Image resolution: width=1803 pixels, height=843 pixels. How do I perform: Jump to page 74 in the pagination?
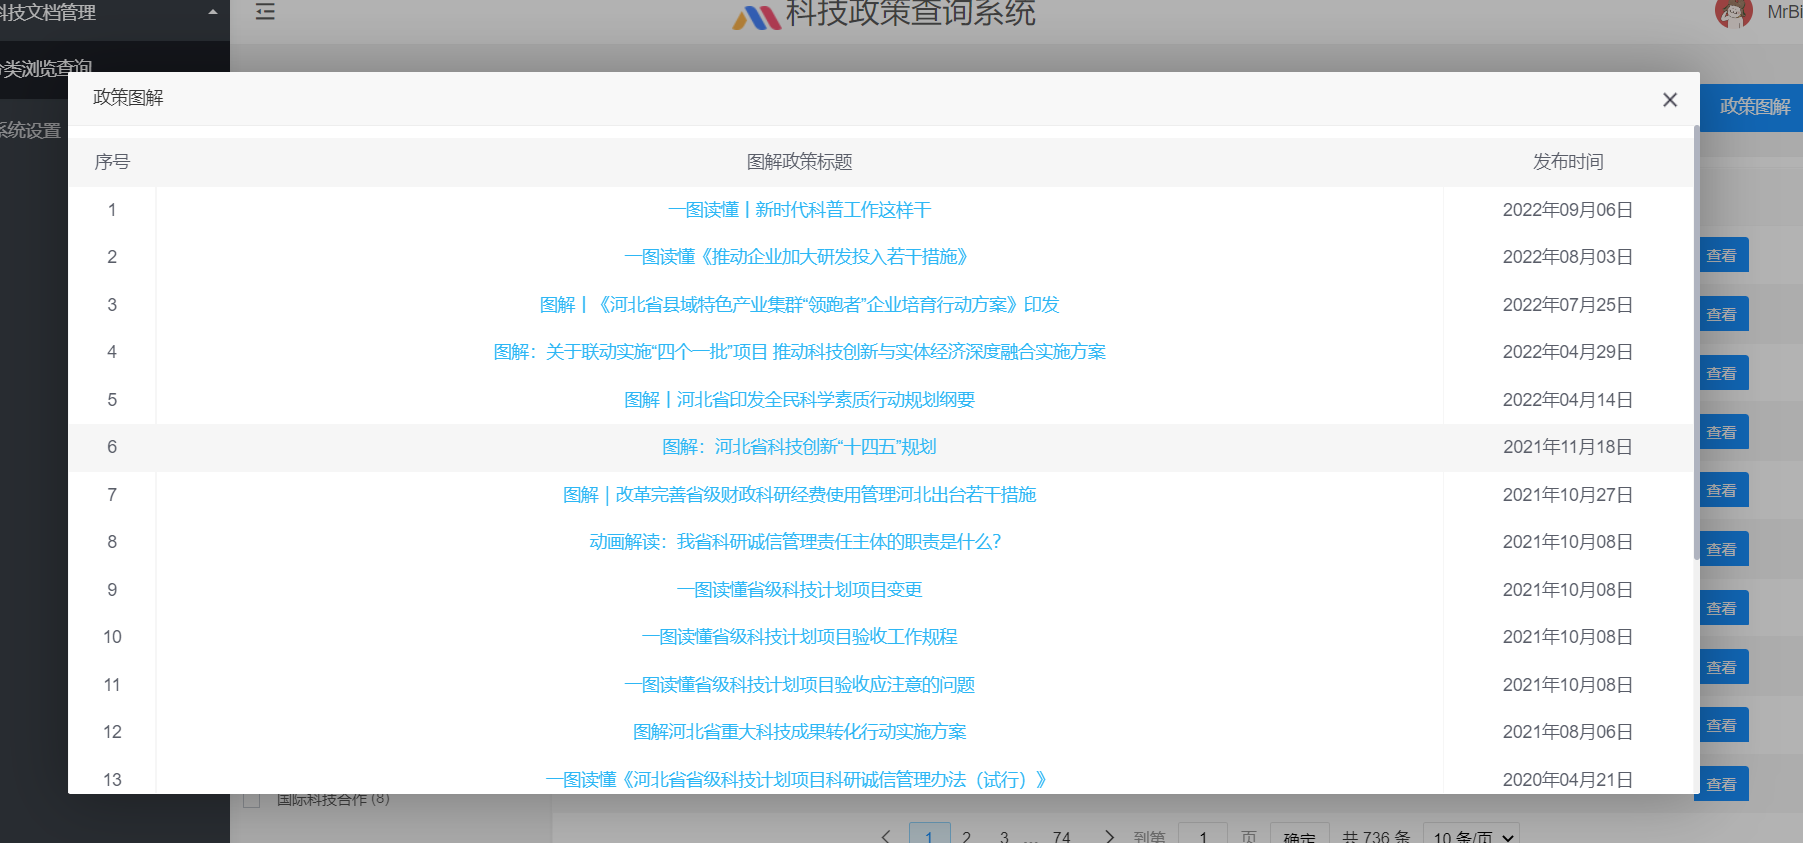pyautogui.click(x=1062, y=836)
